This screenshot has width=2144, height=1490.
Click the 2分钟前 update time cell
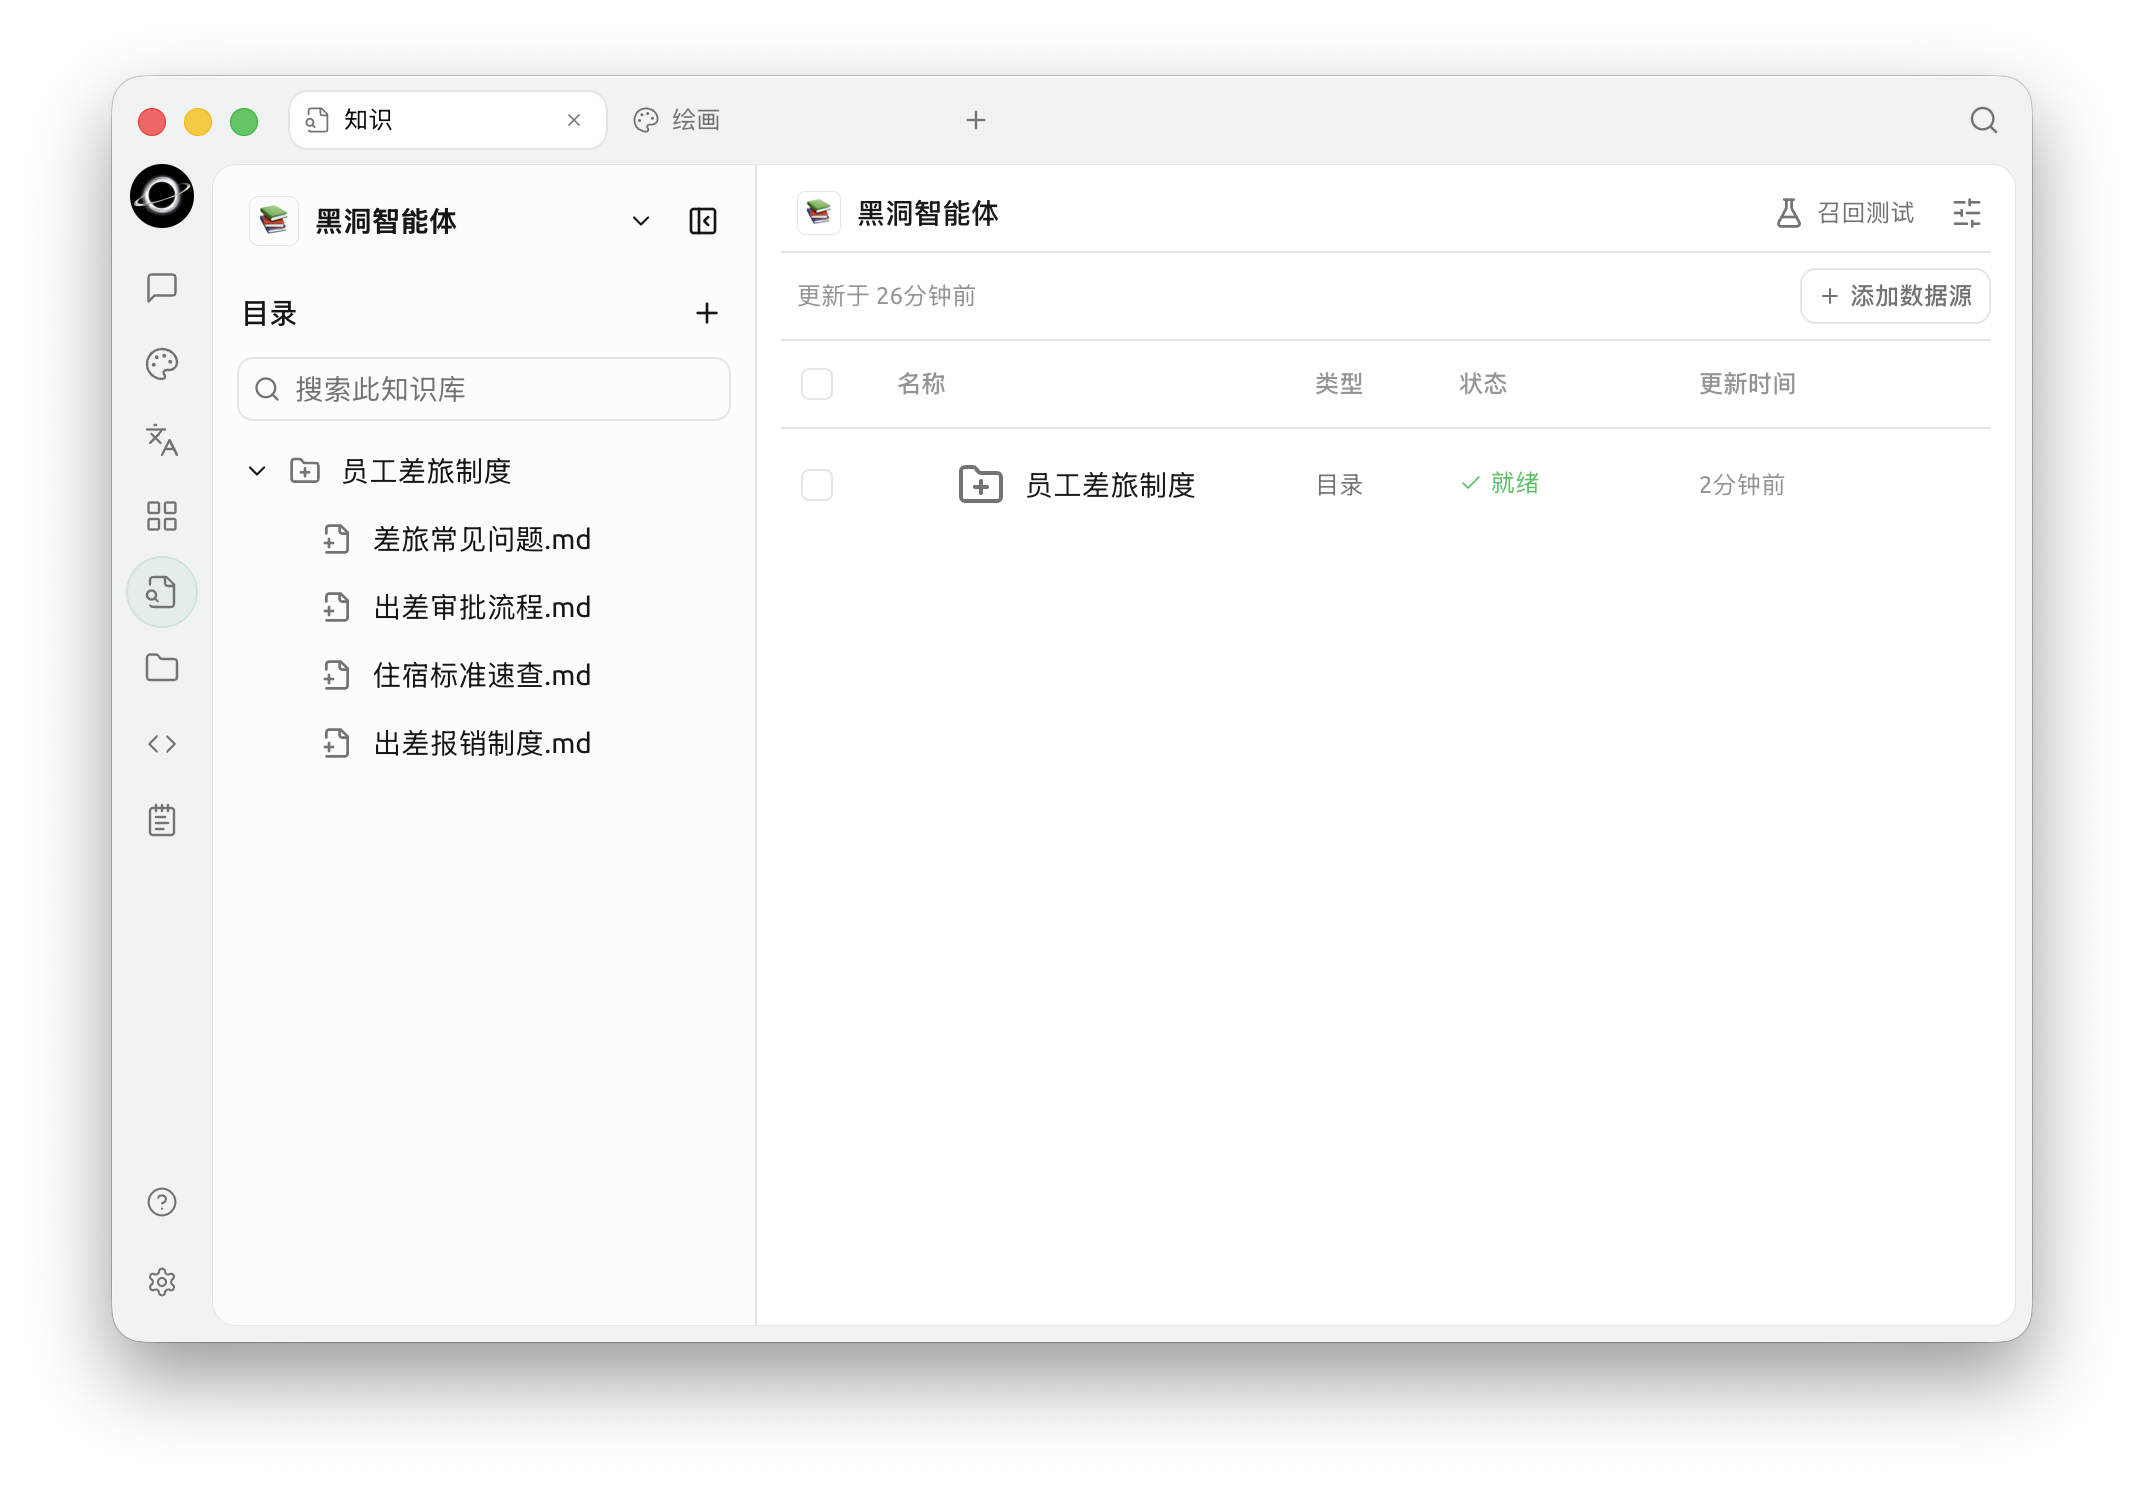(x=1742, y=485)
